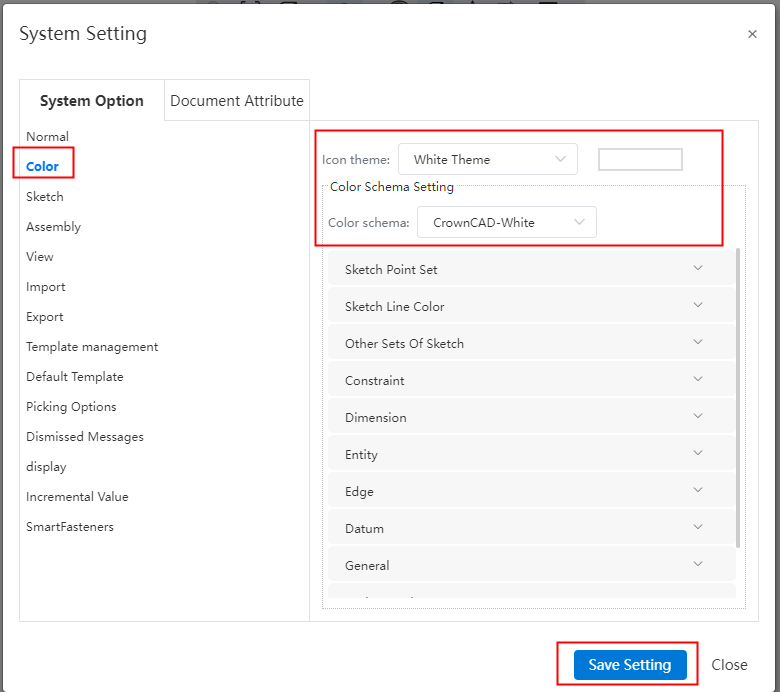Click the Close button
The height and width of the screenshot is (692, 780).
(x=729, y=665)
